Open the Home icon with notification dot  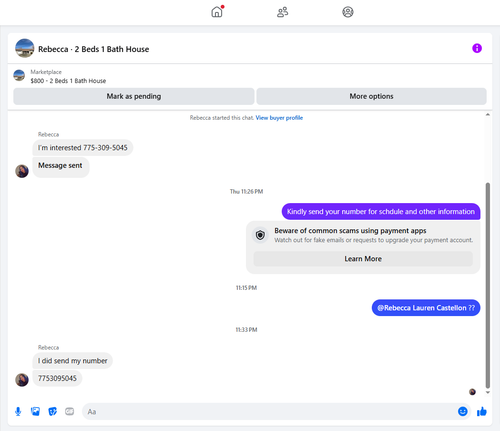pyautogui.click(x=217, y=12)
